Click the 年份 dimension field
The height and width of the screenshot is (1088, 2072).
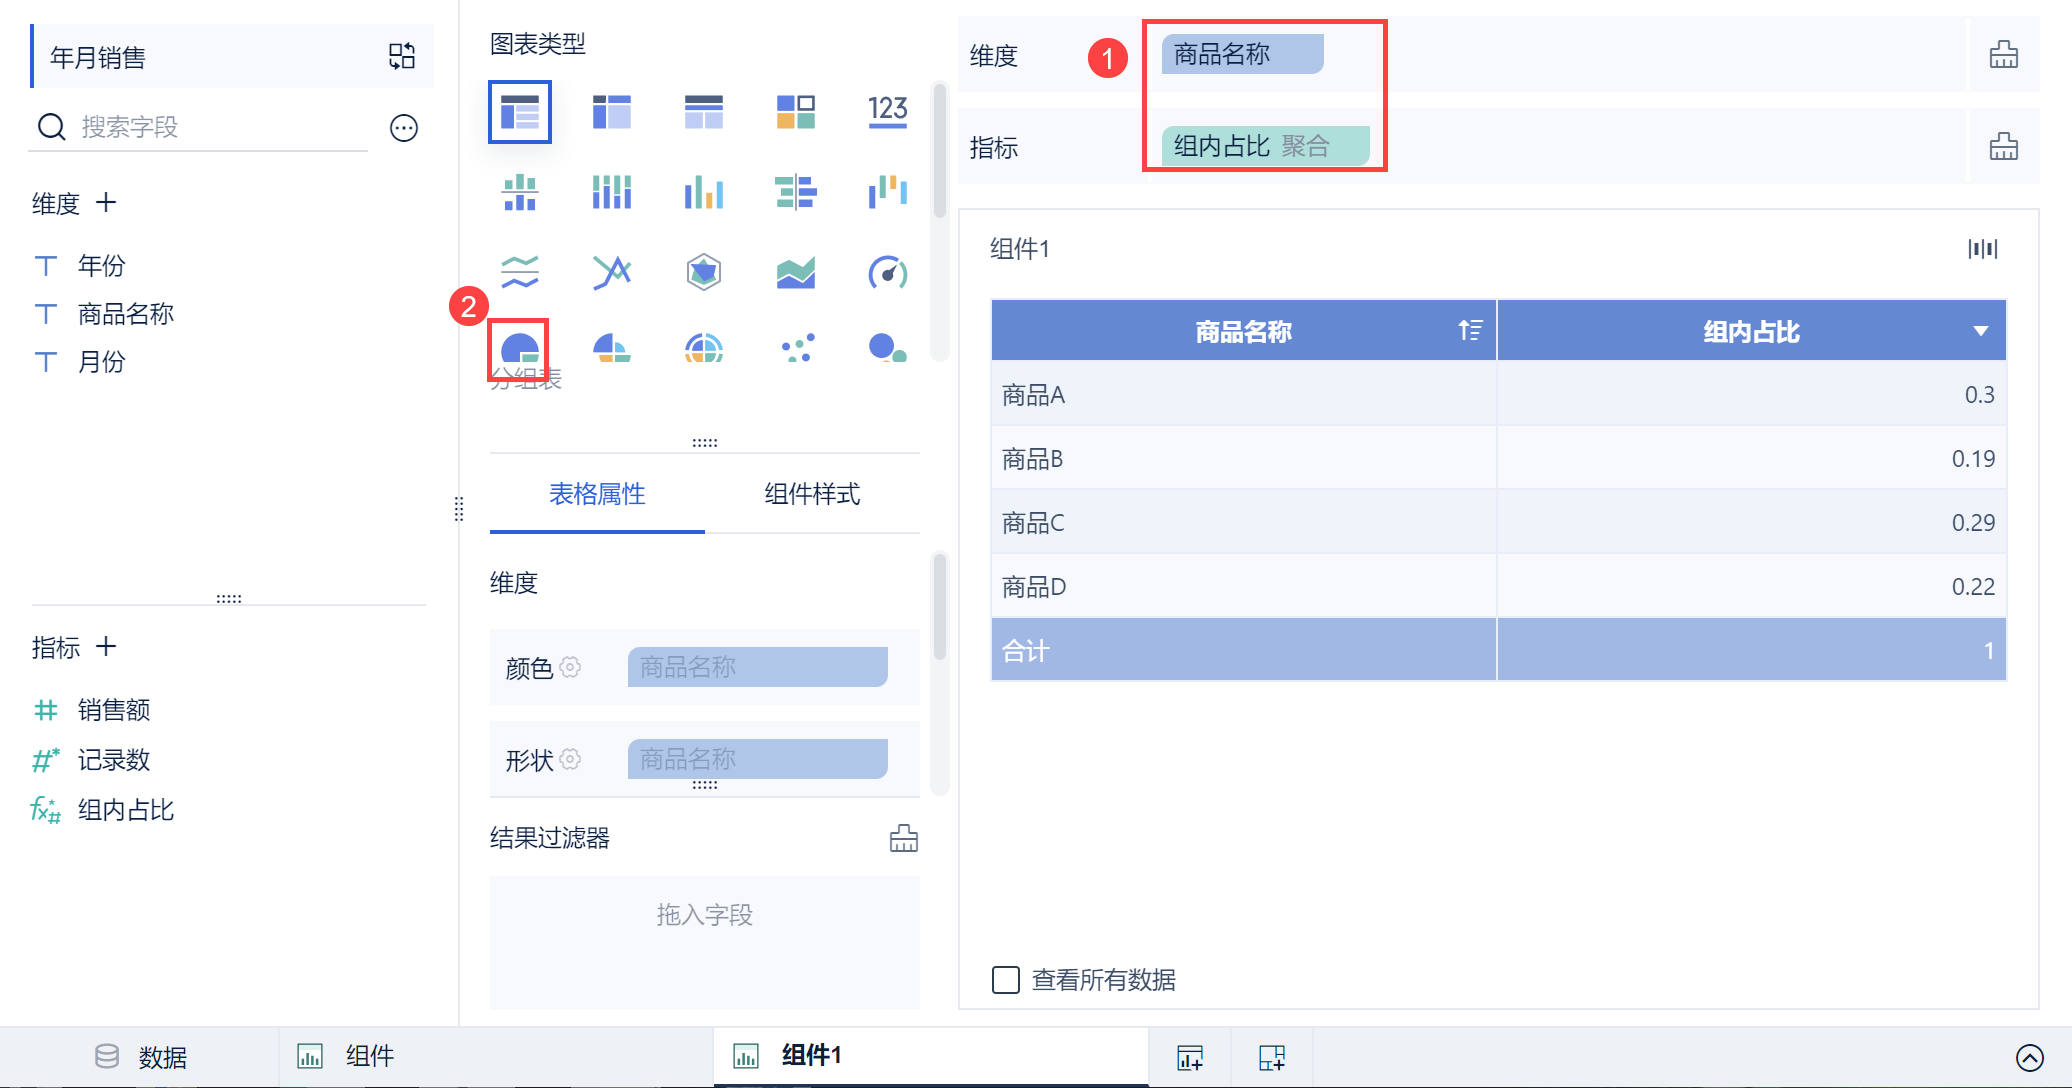point(101,266)
